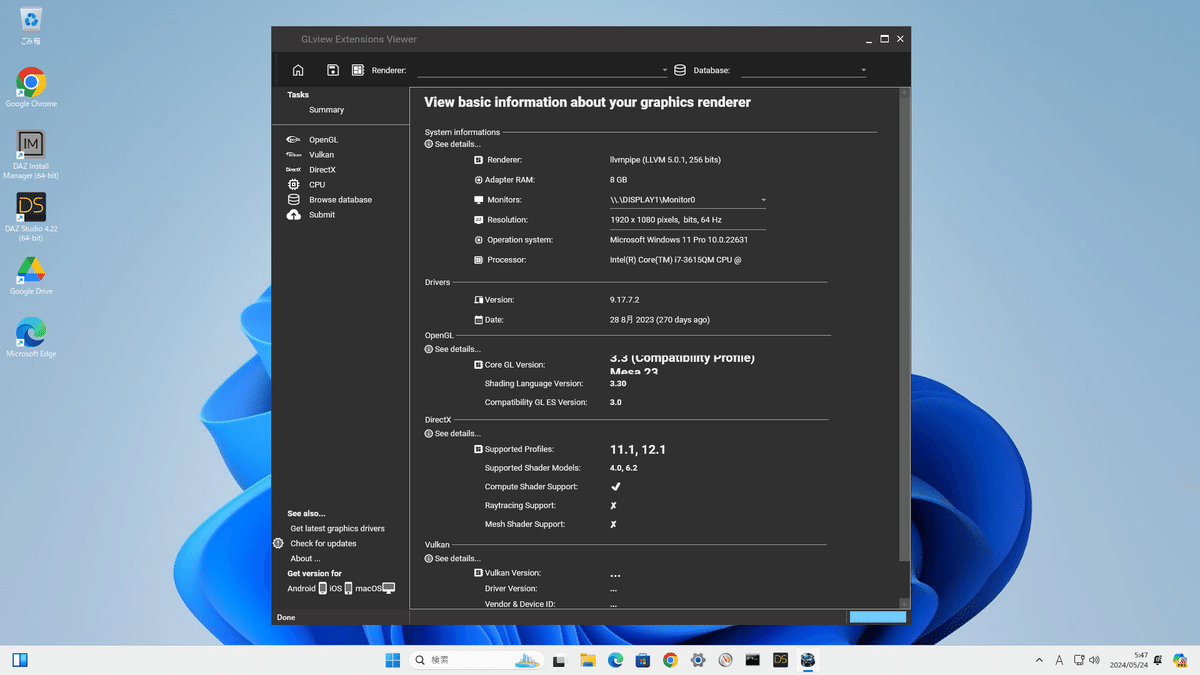Open the Renderer dropdown in the toolbar
The height and width of the screenshot is (675, 1200).
click(543, 70)
